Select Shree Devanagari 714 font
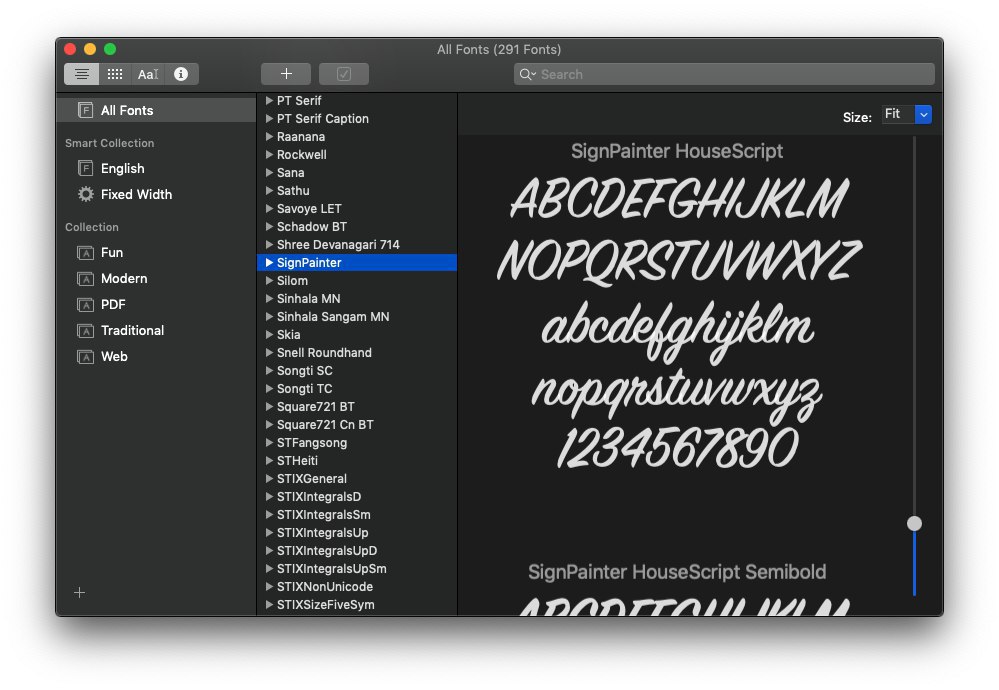This screenshot has width=999, height=690. (357, 245)
